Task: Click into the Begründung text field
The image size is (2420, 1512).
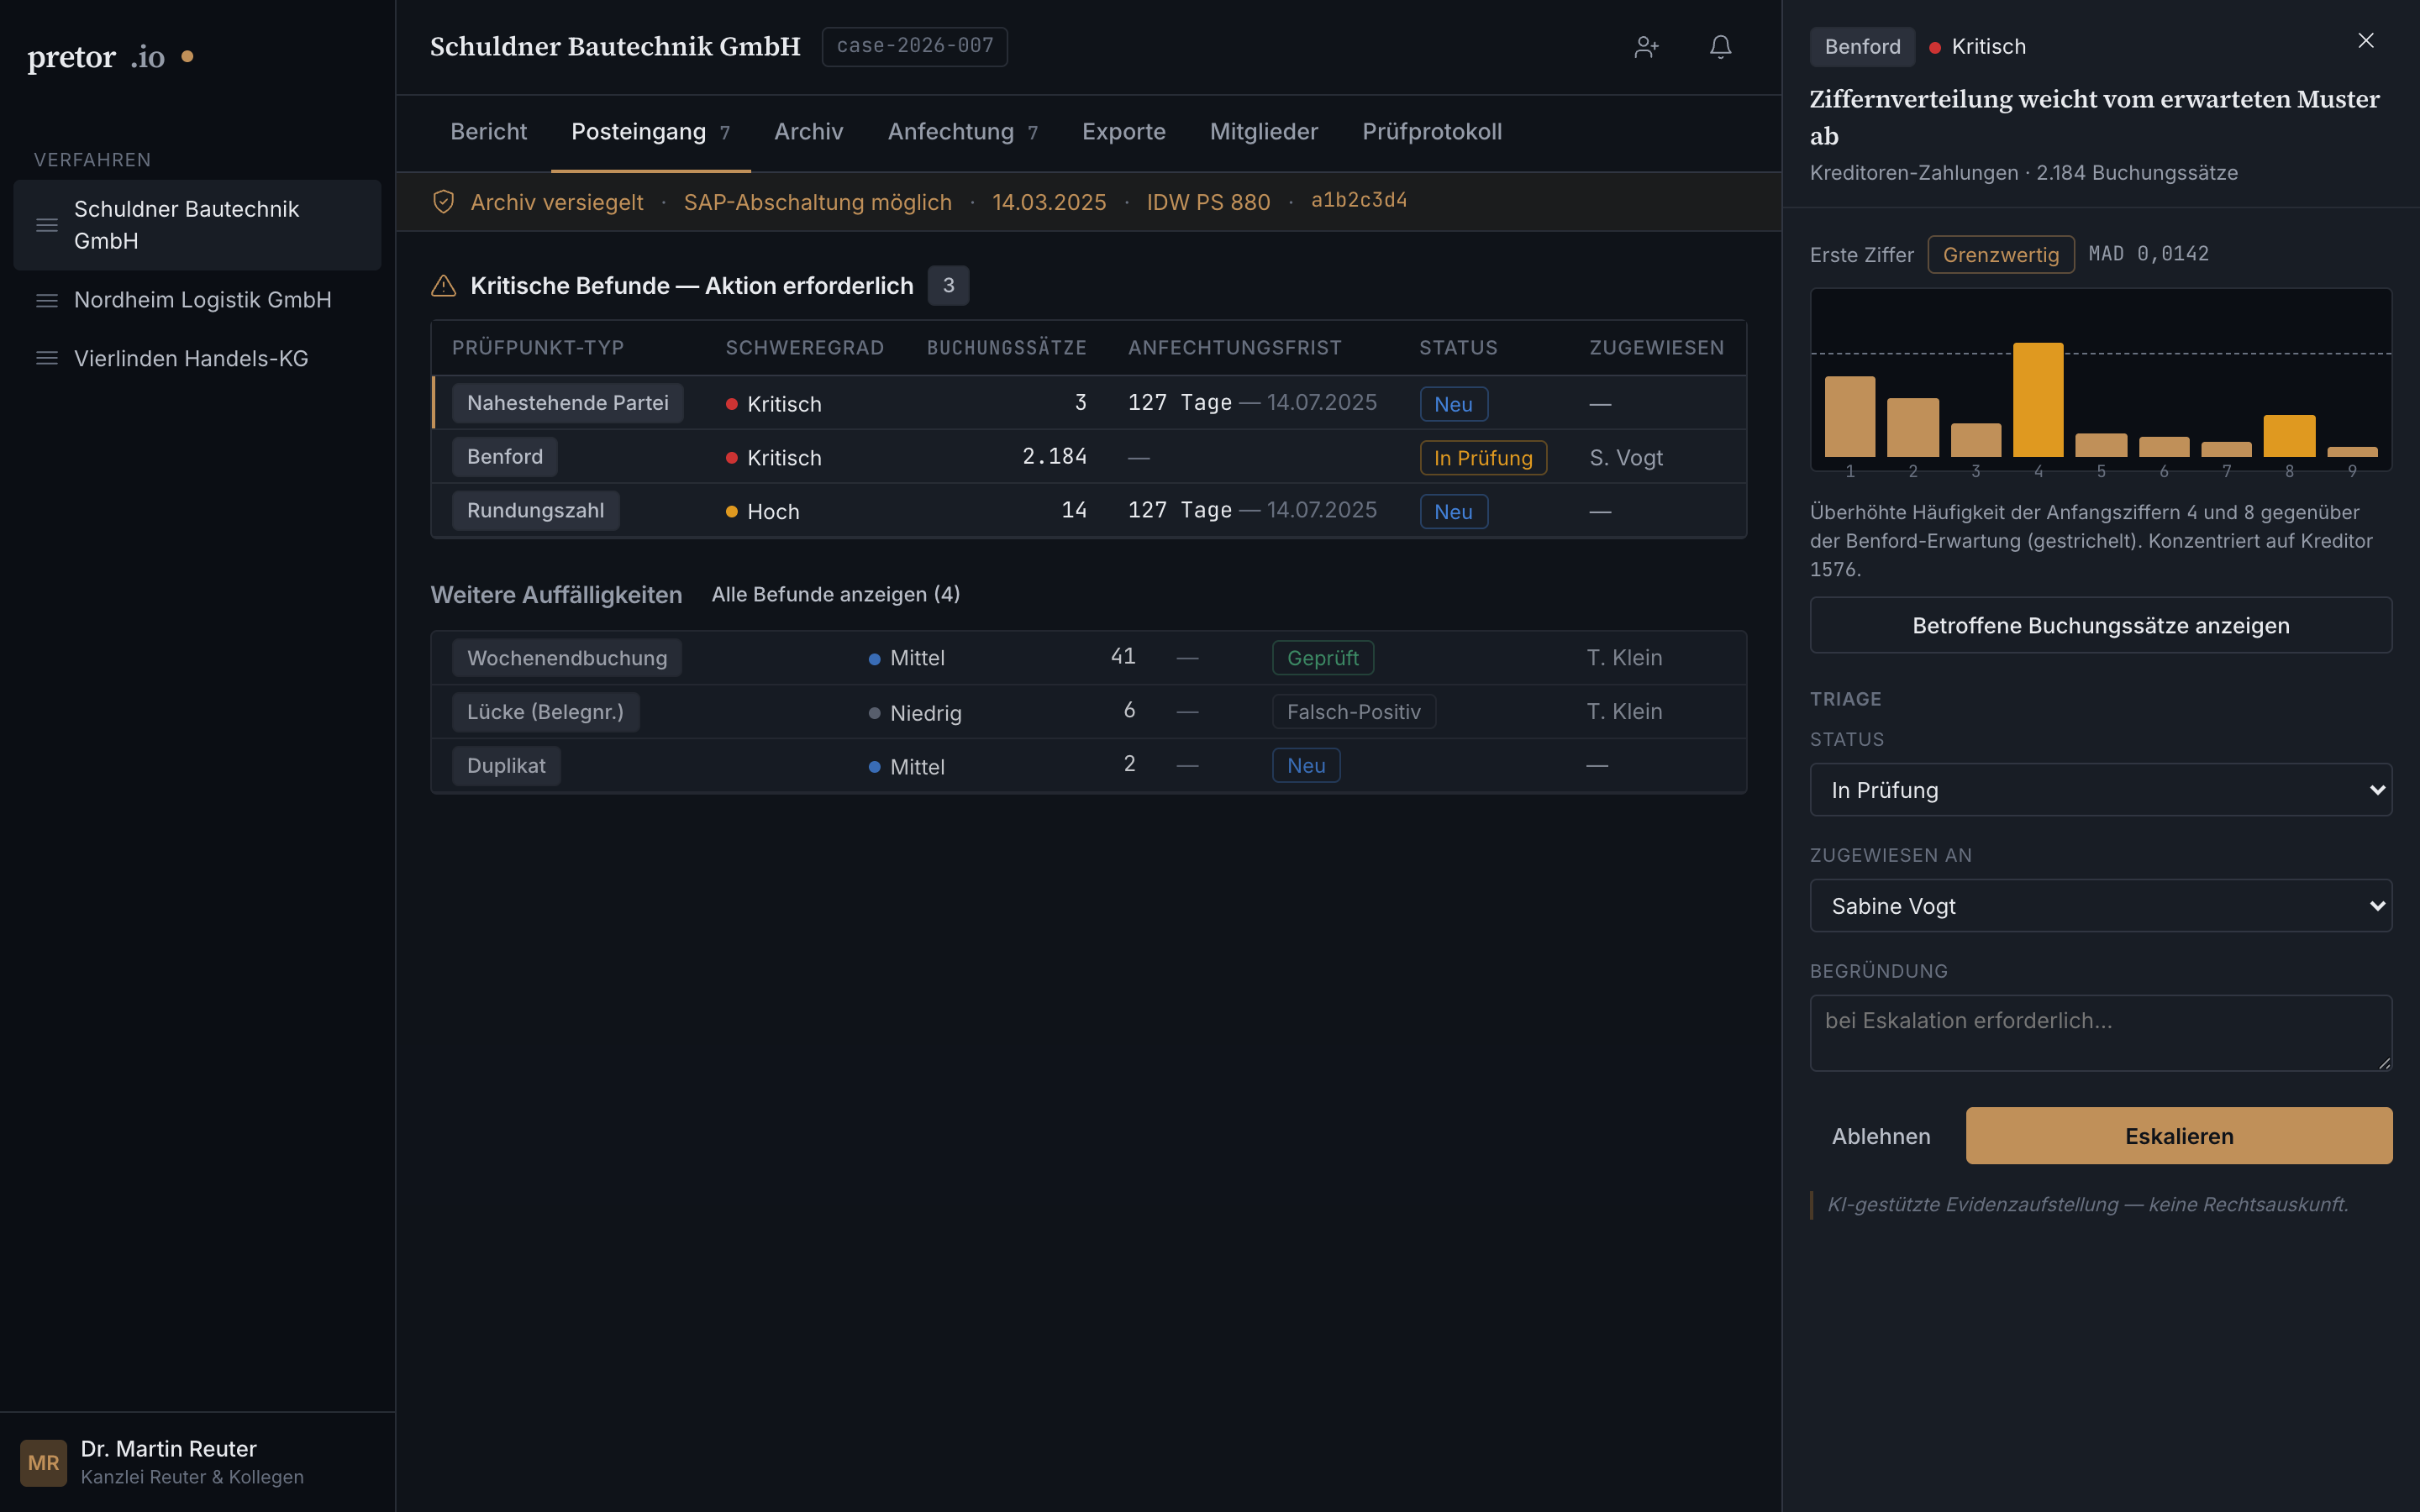Action: pyautogui.click(x=2100, y=1033)
